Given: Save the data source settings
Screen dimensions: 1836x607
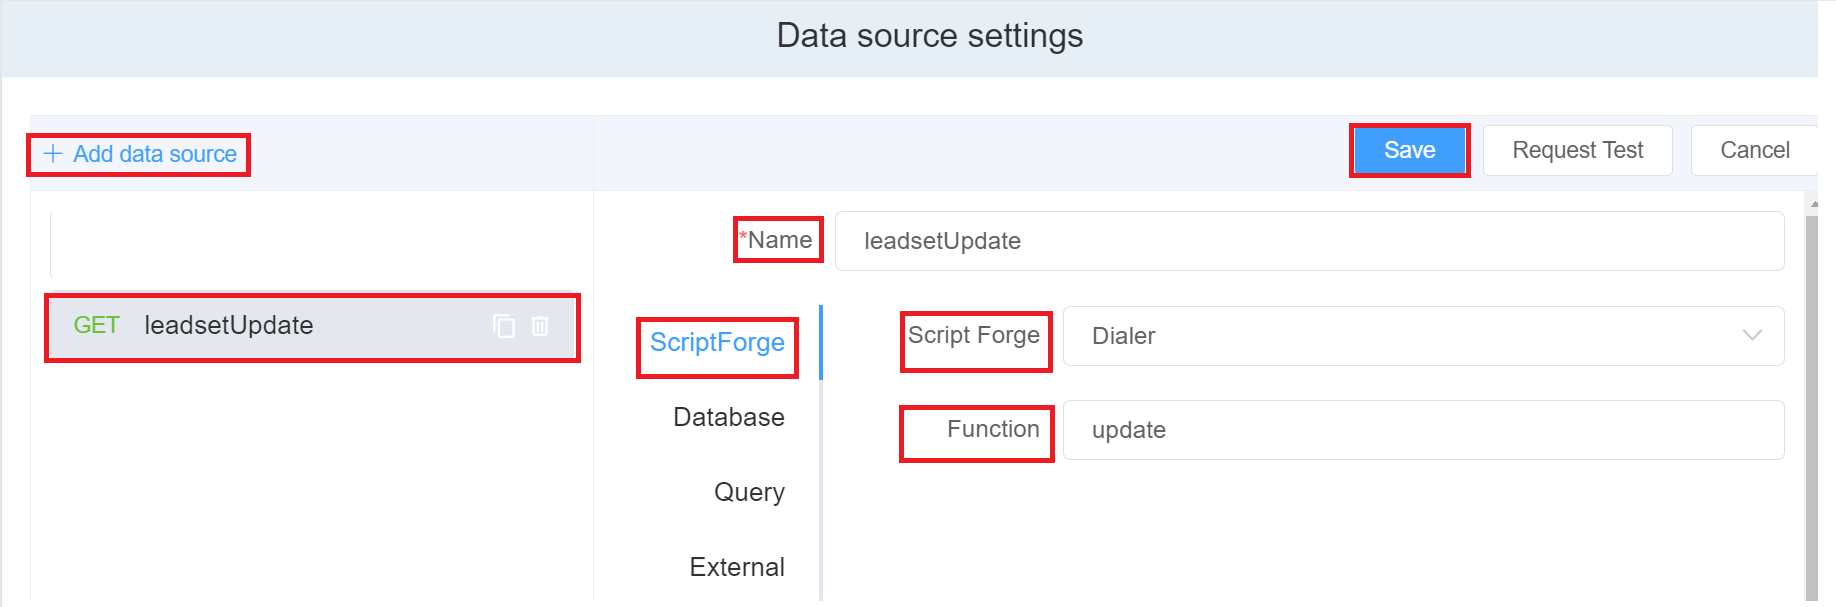Looking at the screenshot, I should [x=1409, y=150].
